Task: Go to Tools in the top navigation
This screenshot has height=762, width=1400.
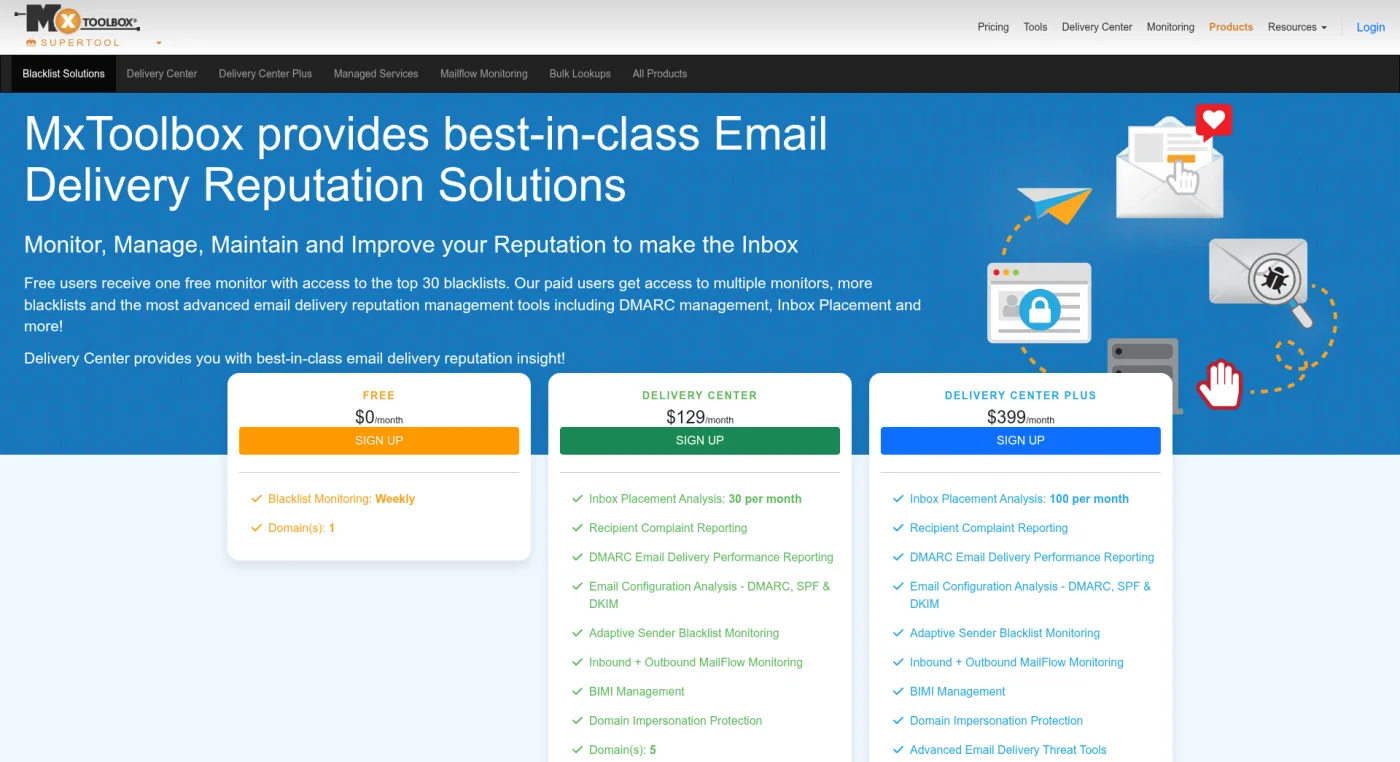Action: click(x=1035, y=27)
